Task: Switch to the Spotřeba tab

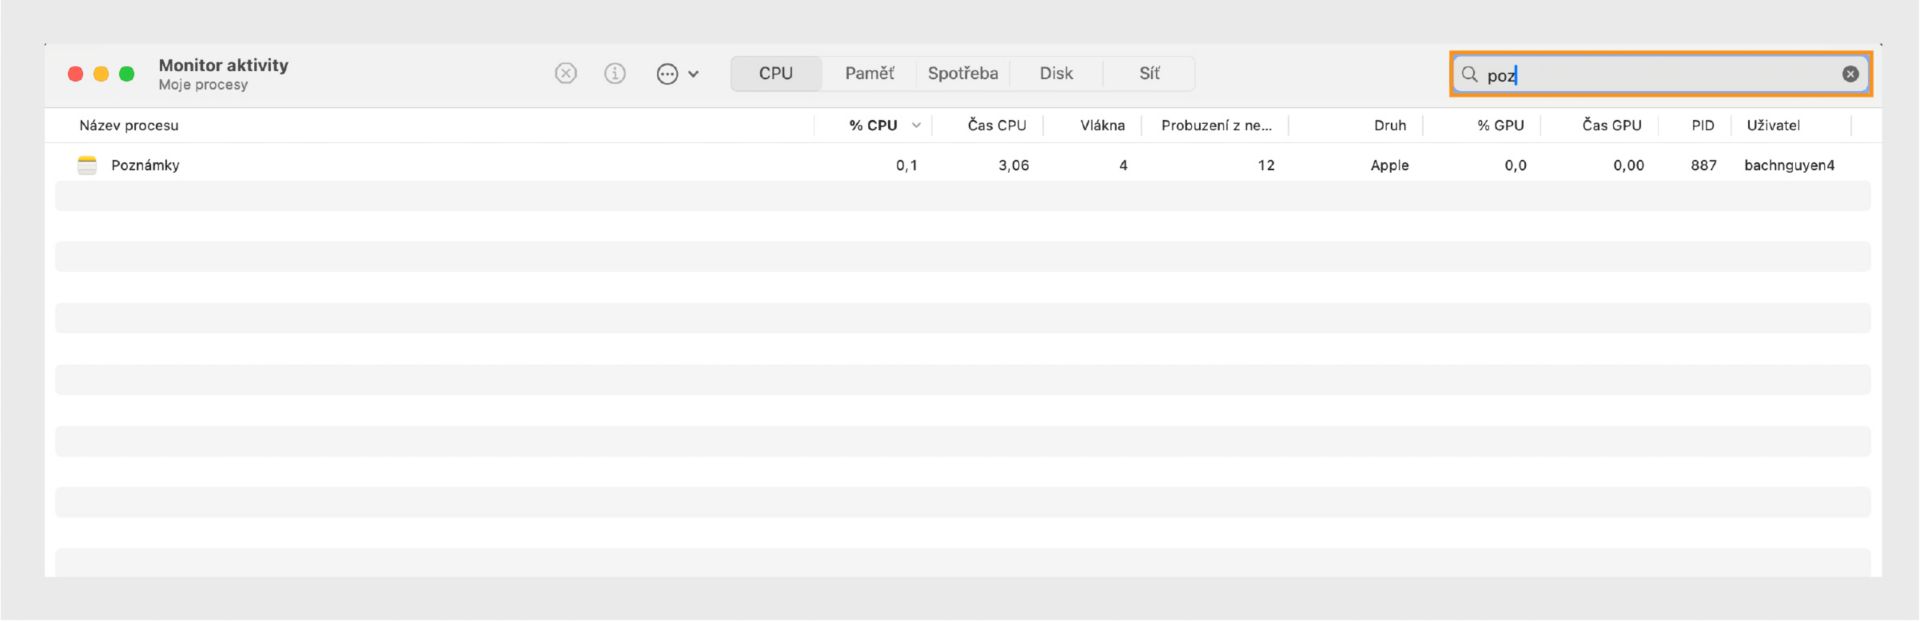Action: click(x=962, y=73)
